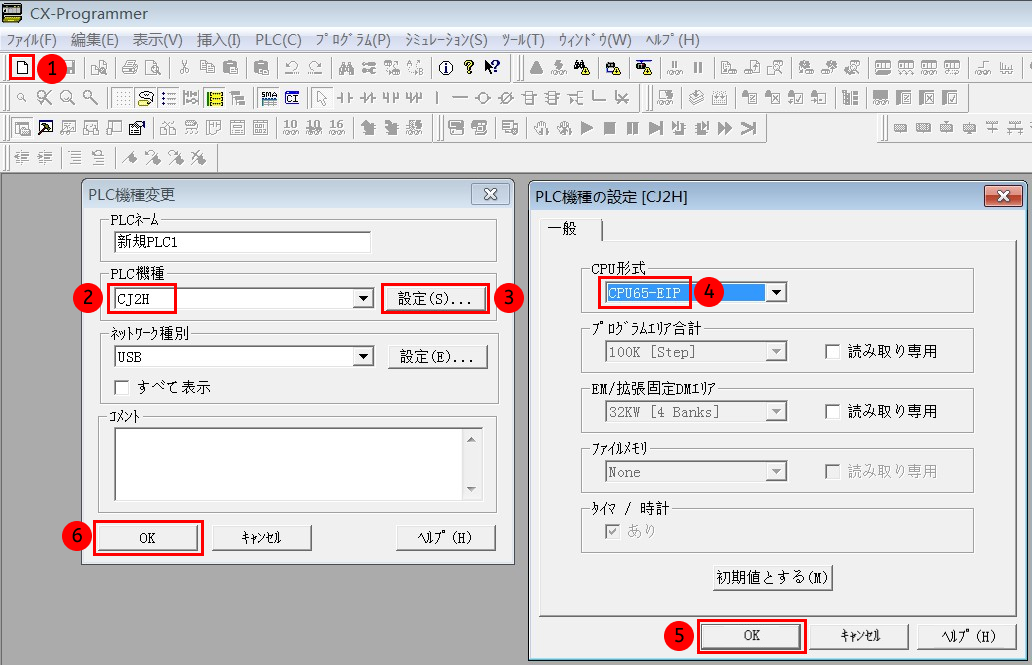Open the PLC機種 dropdown showing CJ2H
This screenshot has width=1032, height=665.
click(x=363, y=299)
